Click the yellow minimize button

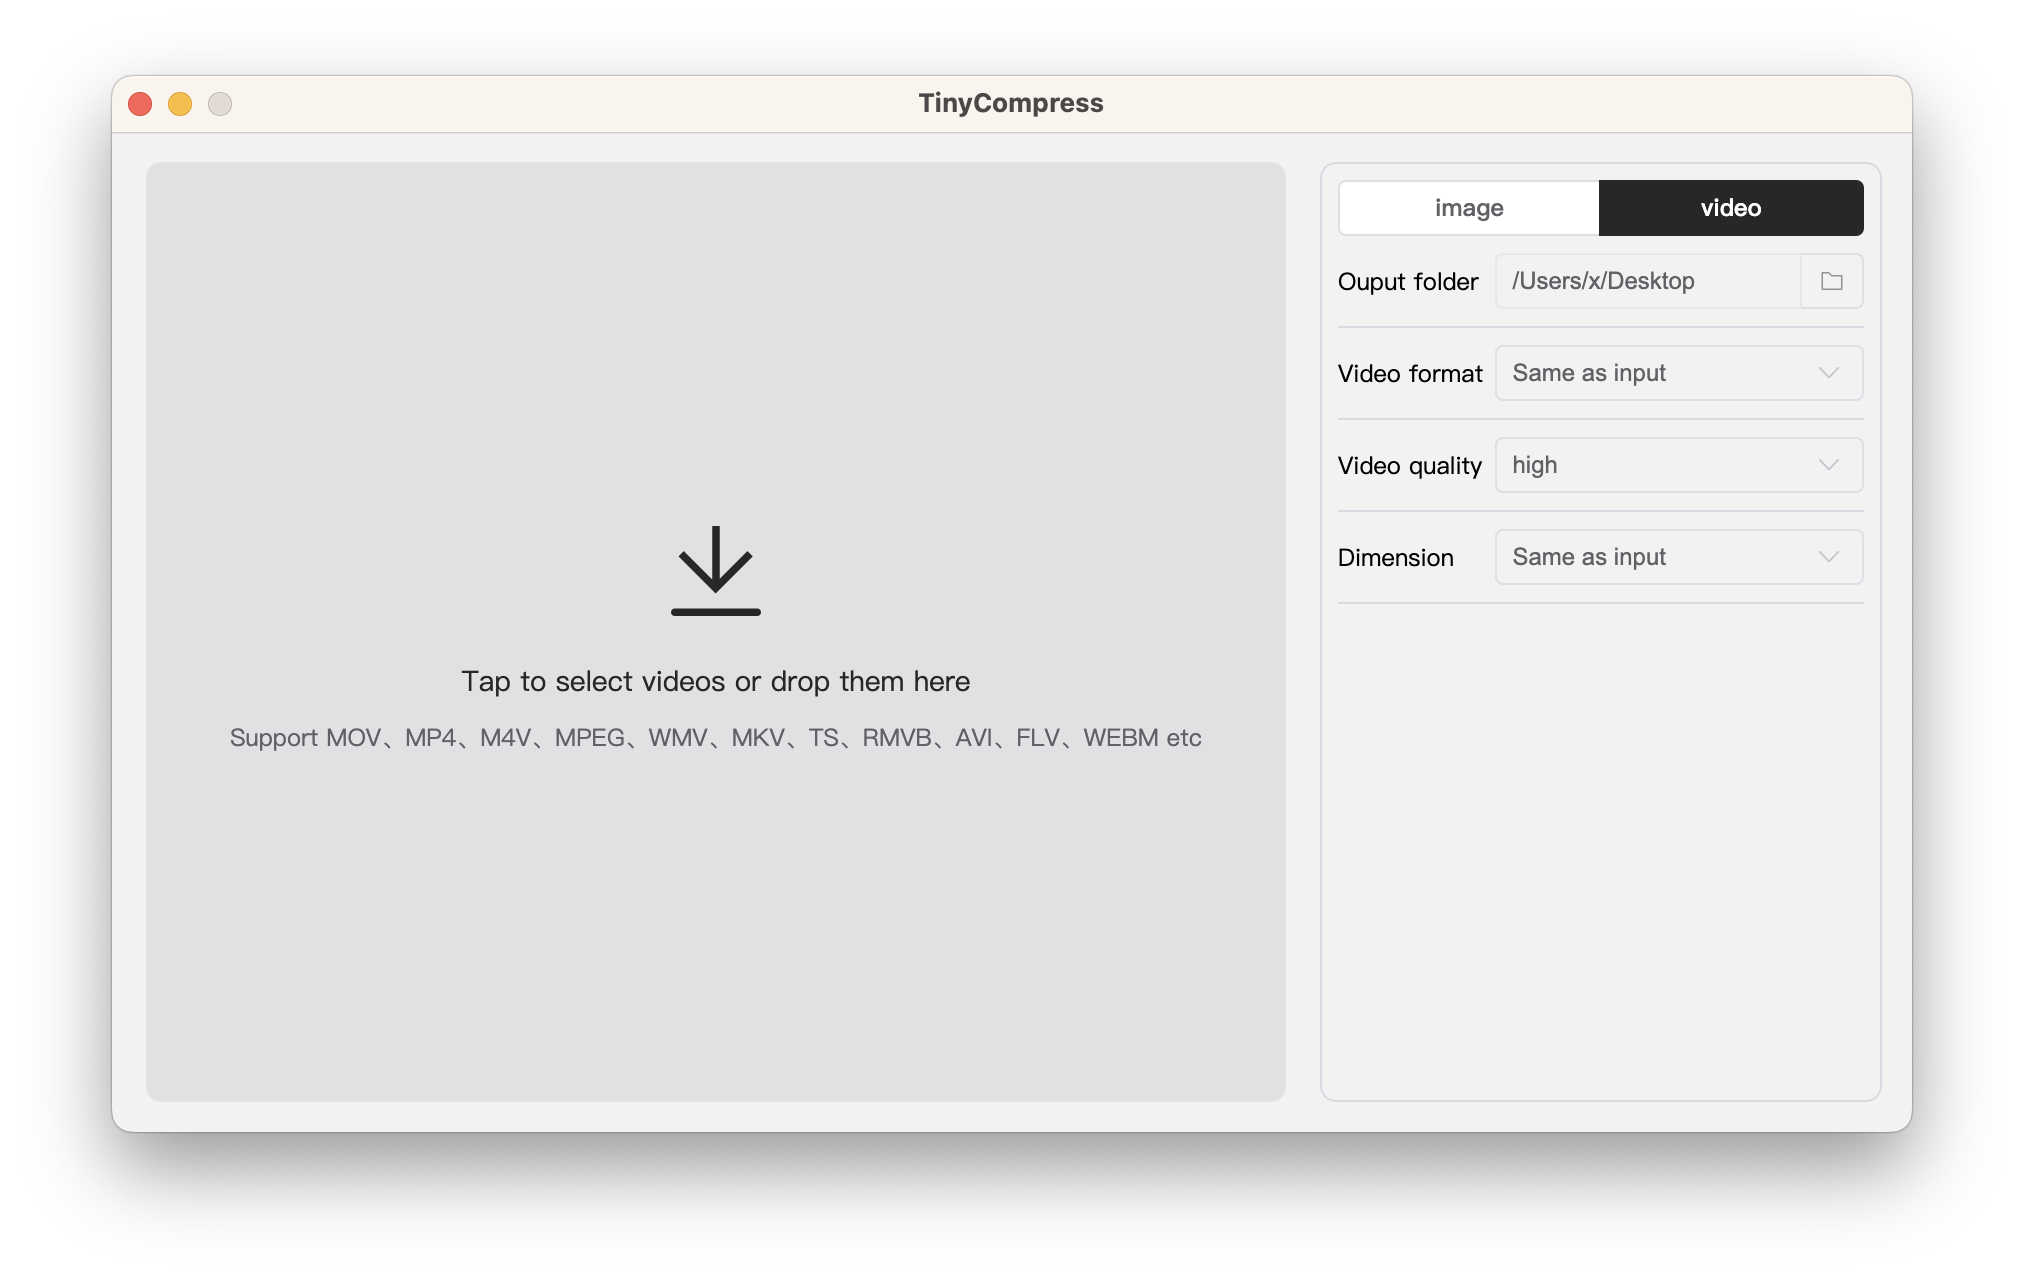point(180,103)
